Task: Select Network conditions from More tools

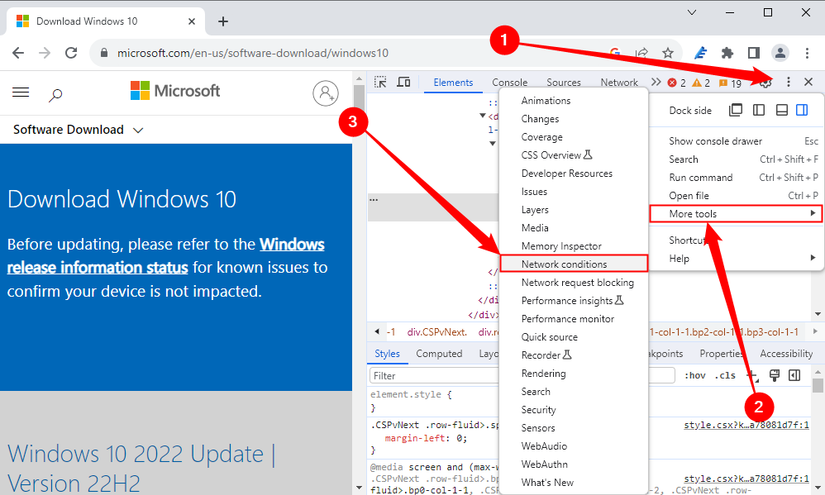Action: 574,264
